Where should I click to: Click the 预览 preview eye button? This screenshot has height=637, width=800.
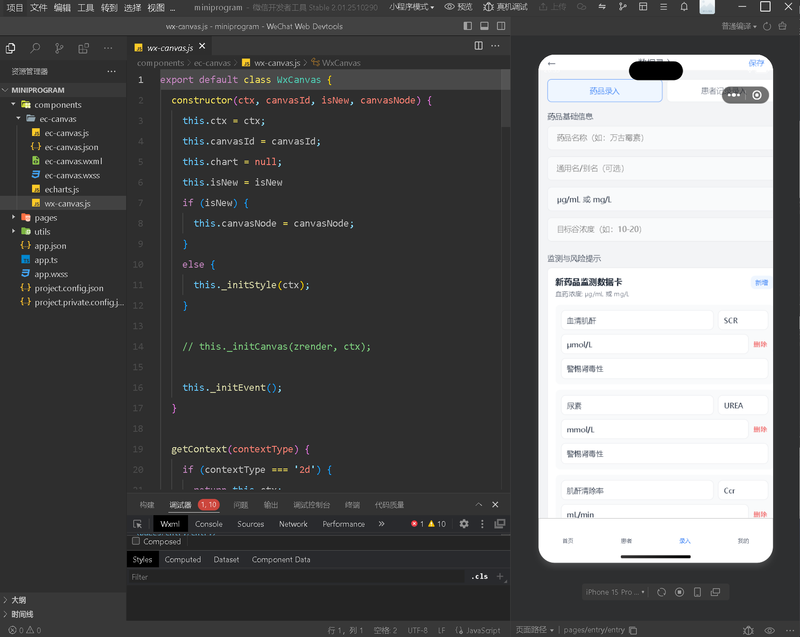click(x=458, y=7)
